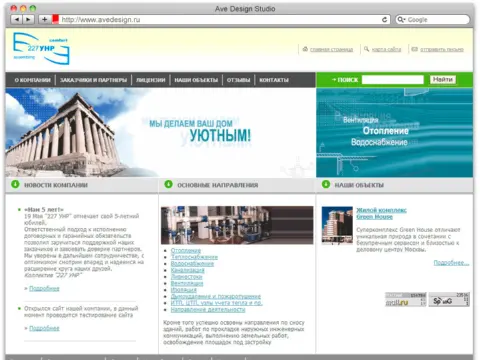
Task: Click the Google search box
Action: click(x=433, y=20)
